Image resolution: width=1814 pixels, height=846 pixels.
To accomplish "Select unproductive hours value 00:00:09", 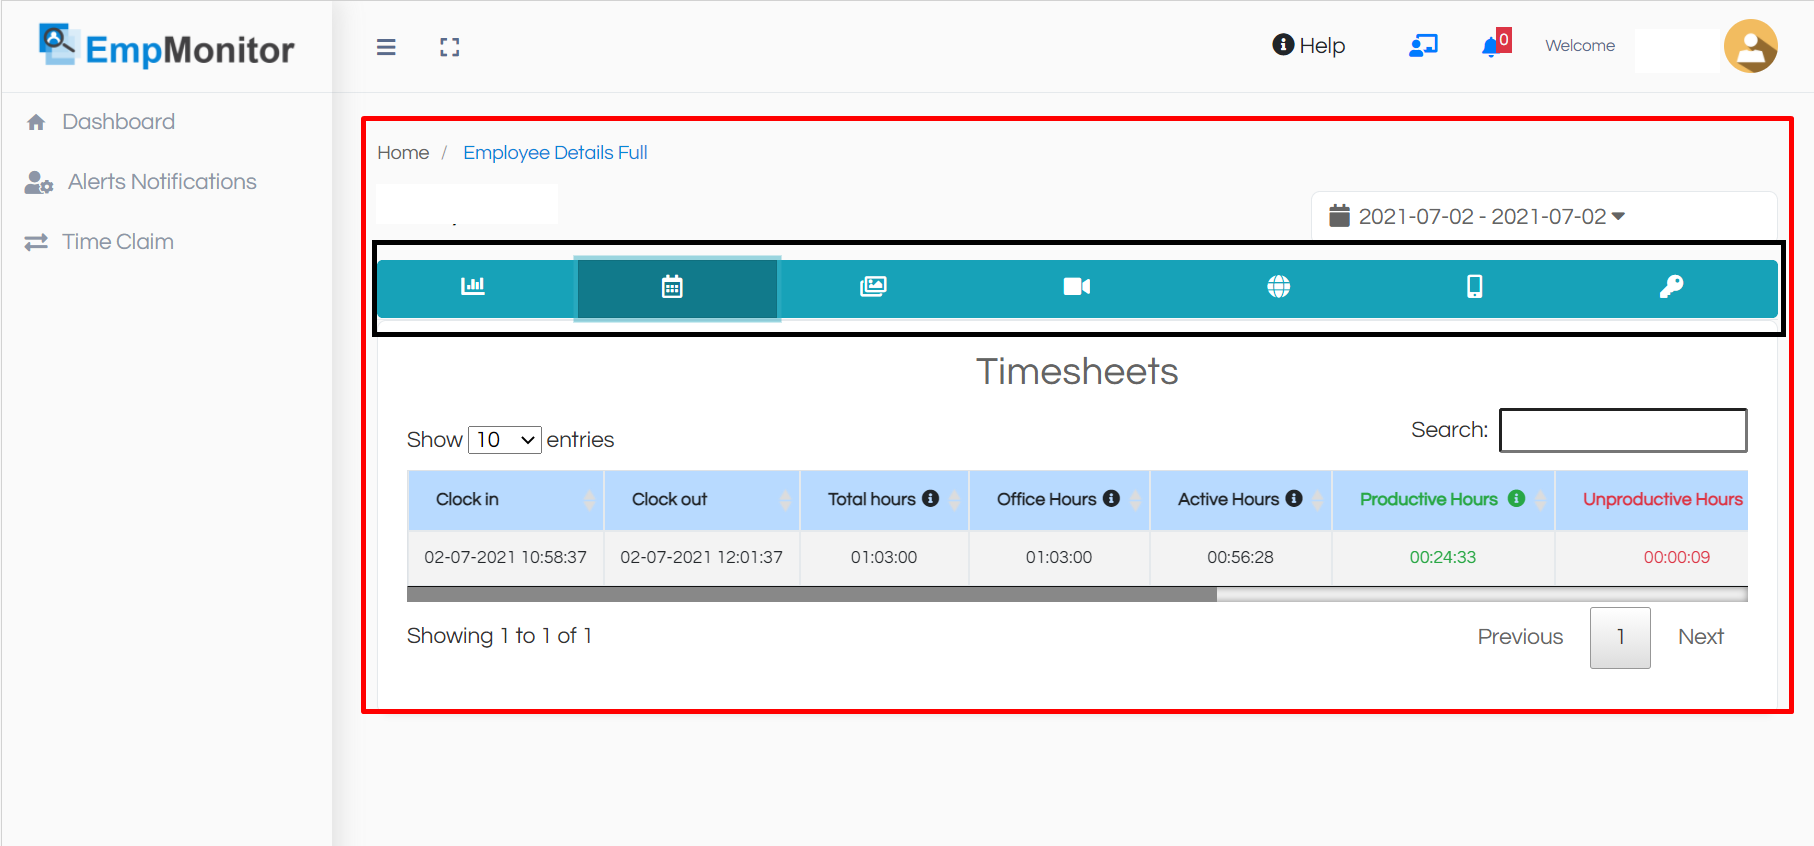I will pos(1652,558).
